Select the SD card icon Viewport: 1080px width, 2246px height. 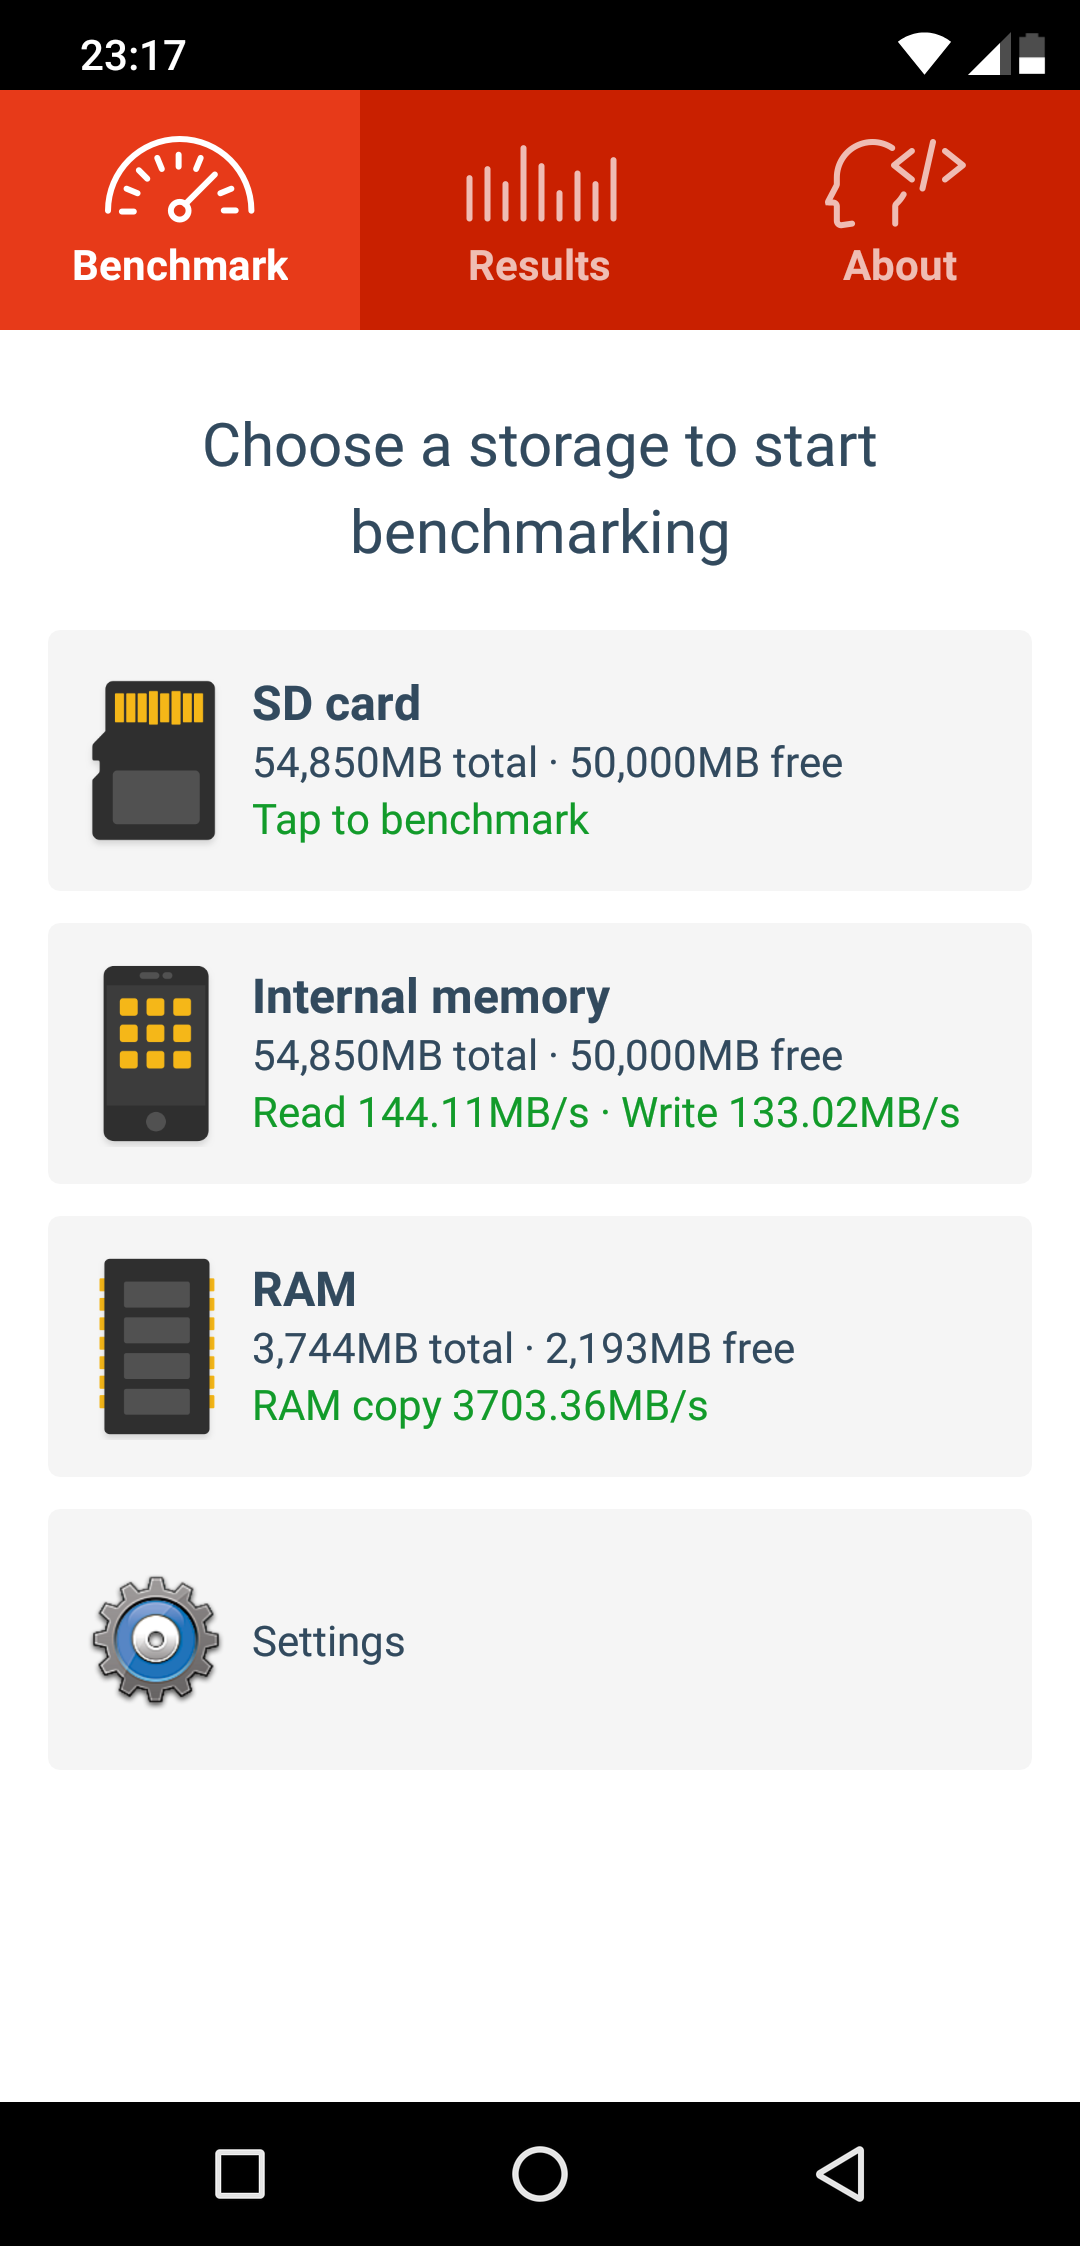[x=154, y=760]
